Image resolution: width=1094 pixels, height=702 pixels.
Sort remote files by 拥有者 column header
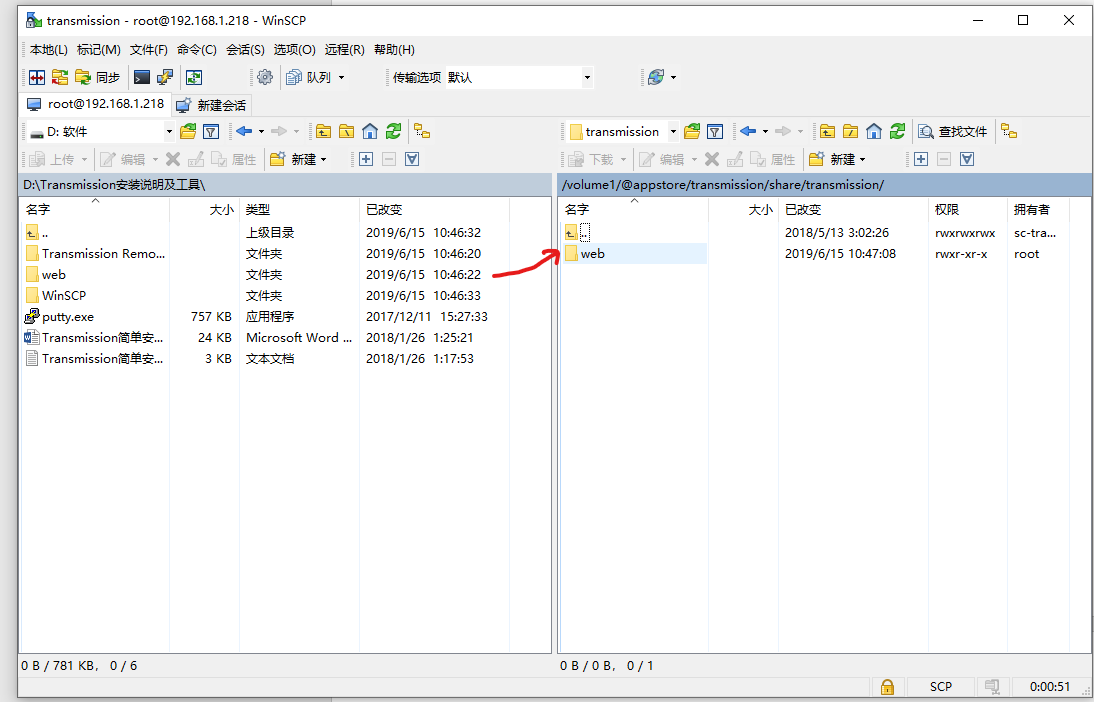(x=1039, y=209)
